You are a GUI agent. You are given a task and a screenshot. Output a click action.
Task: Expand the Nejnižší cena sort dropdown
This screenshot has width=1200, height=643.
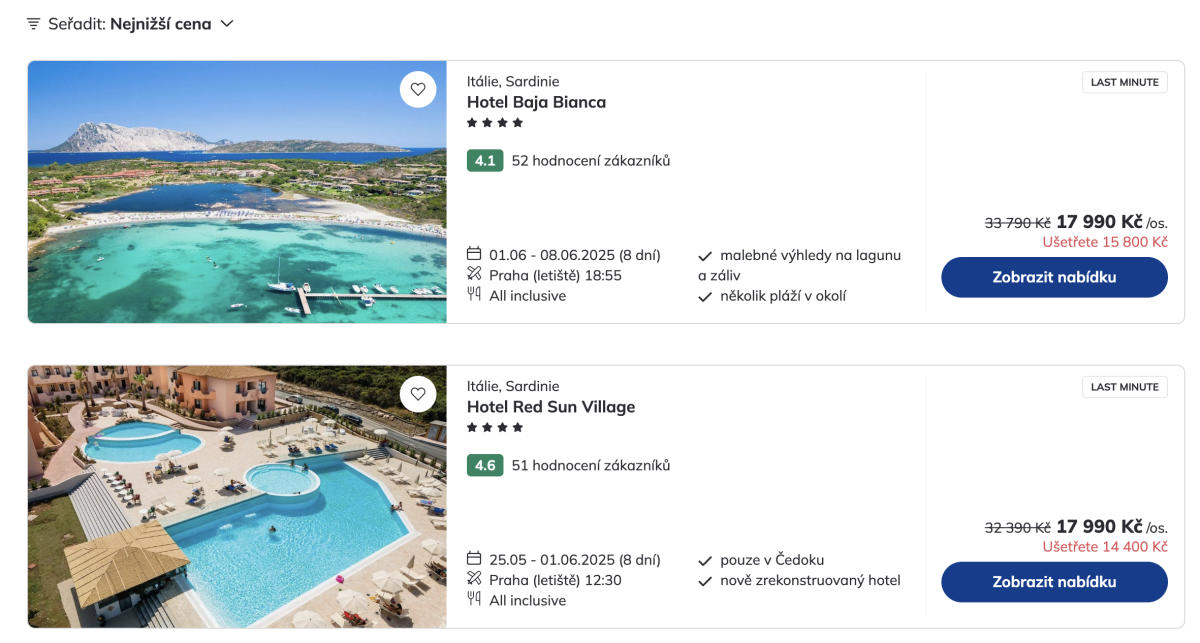coord(160,24)
